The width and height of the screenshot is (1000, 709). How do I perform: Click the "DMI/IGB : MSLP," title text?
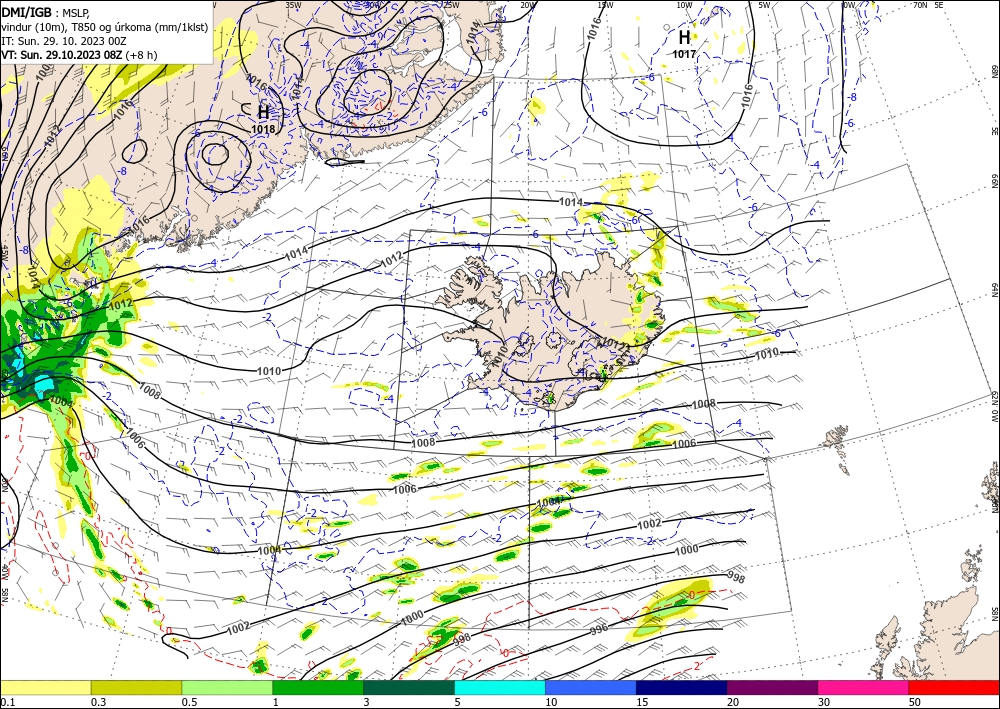(45, 11)
